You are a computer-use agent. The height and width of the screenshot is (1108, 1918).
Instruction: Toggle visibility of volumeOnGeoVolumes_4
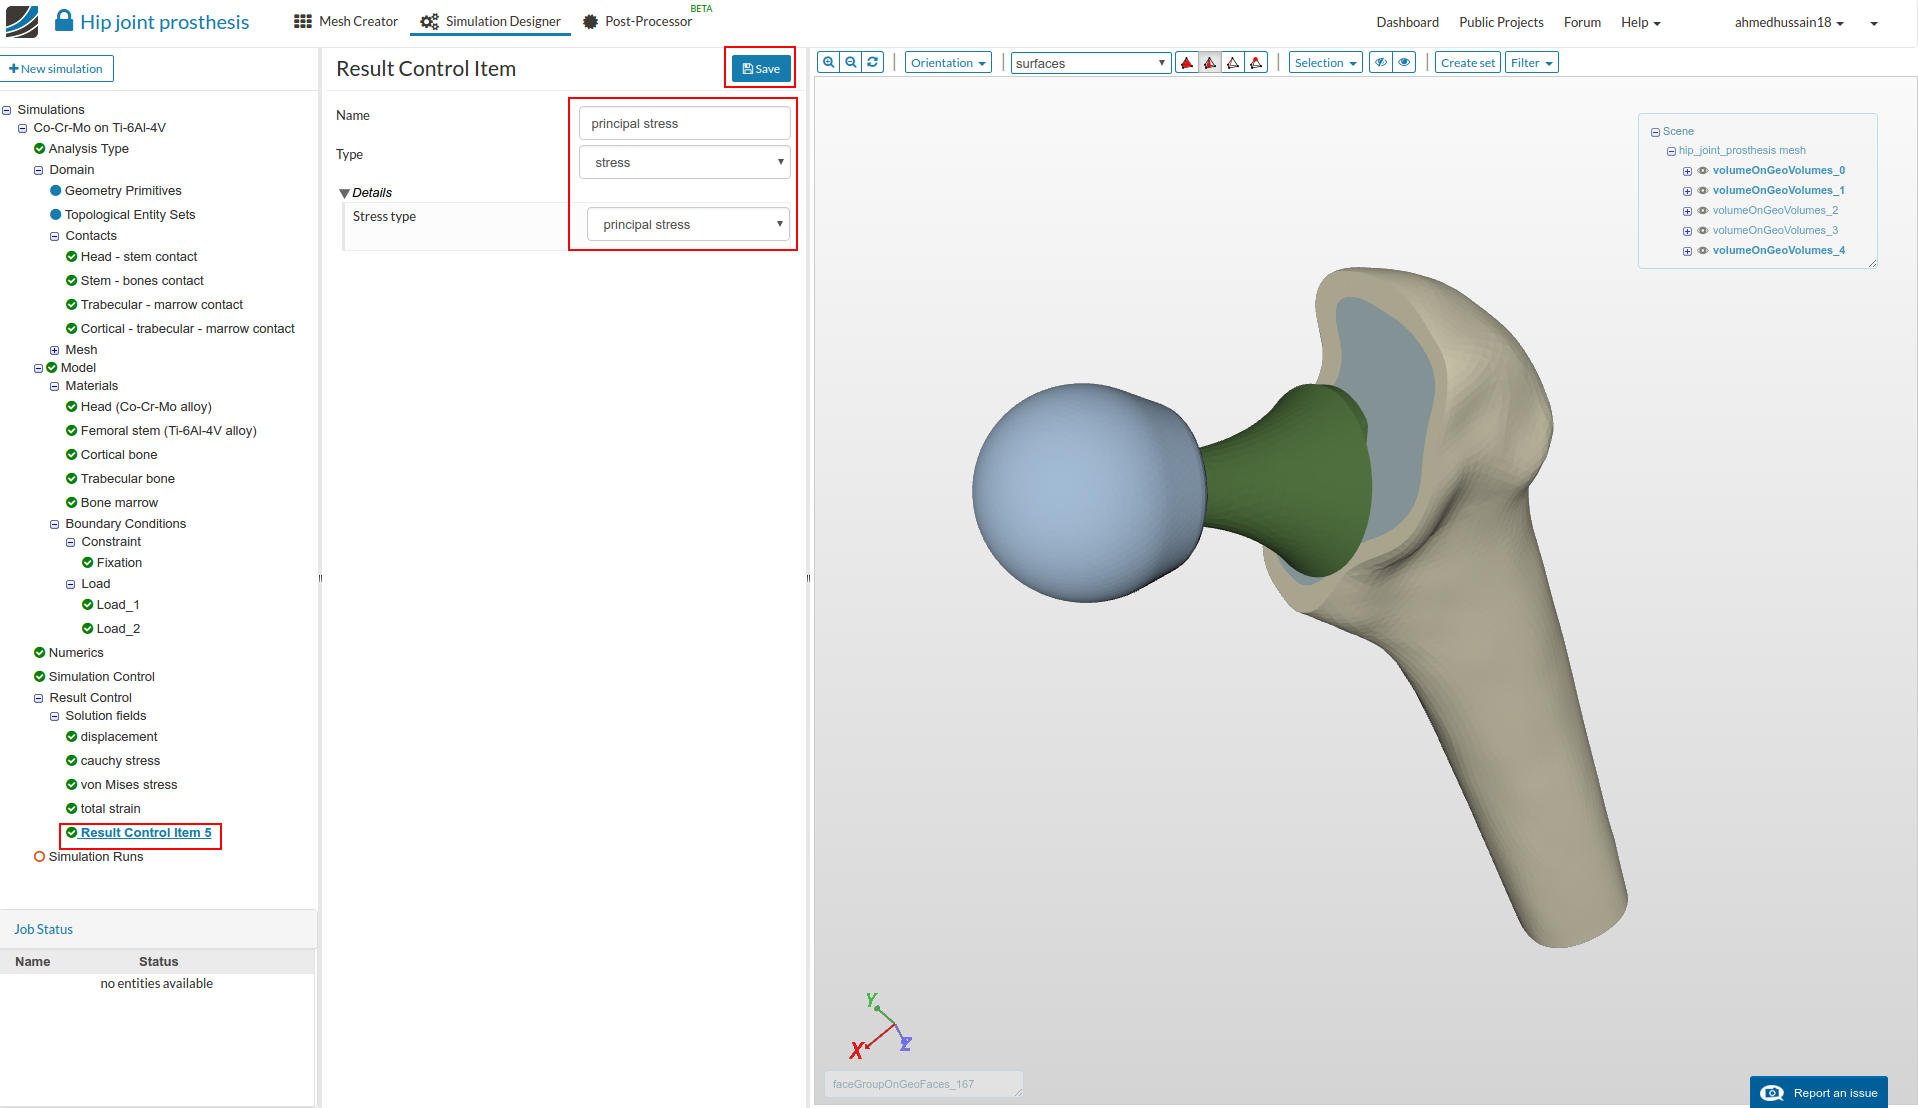[1702, 251]
